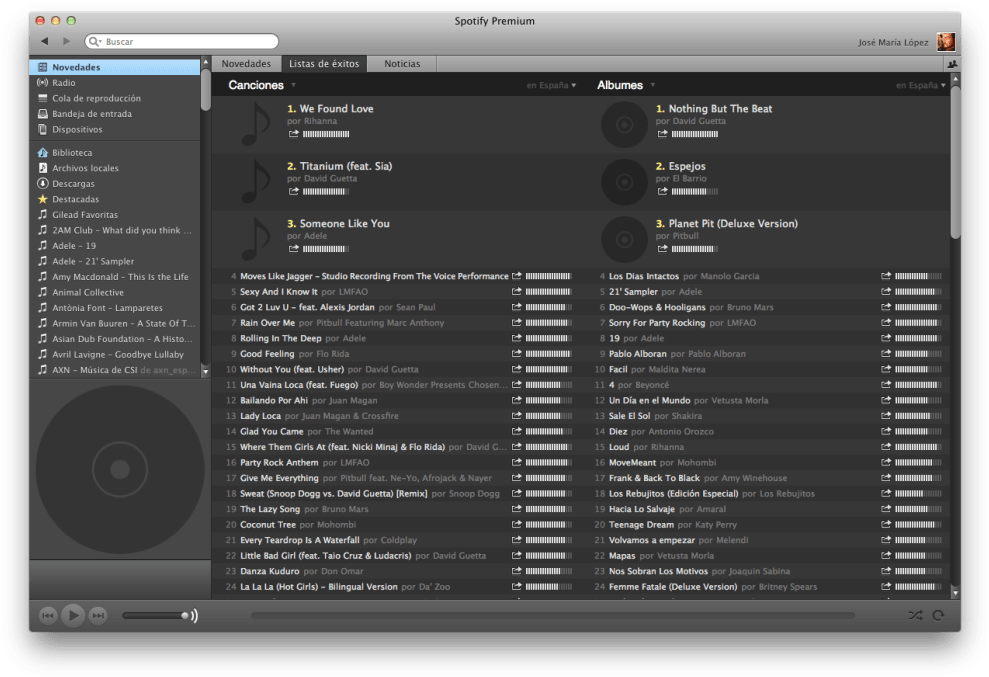Switch to the Novedades tab
The height and width of the screenshot is (677, 989).
click(x=246, y=64)
